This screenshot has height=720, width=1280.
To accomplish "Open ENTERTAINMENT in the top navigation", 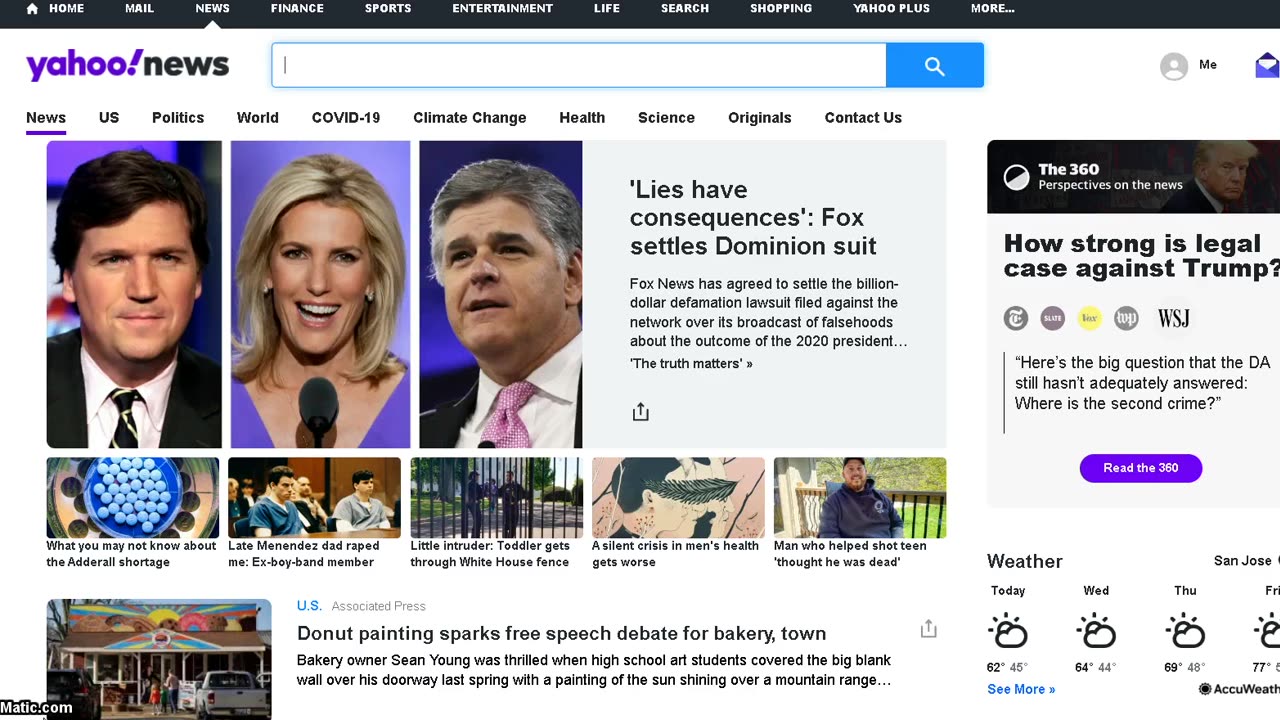I will click(x=502, y=8).
